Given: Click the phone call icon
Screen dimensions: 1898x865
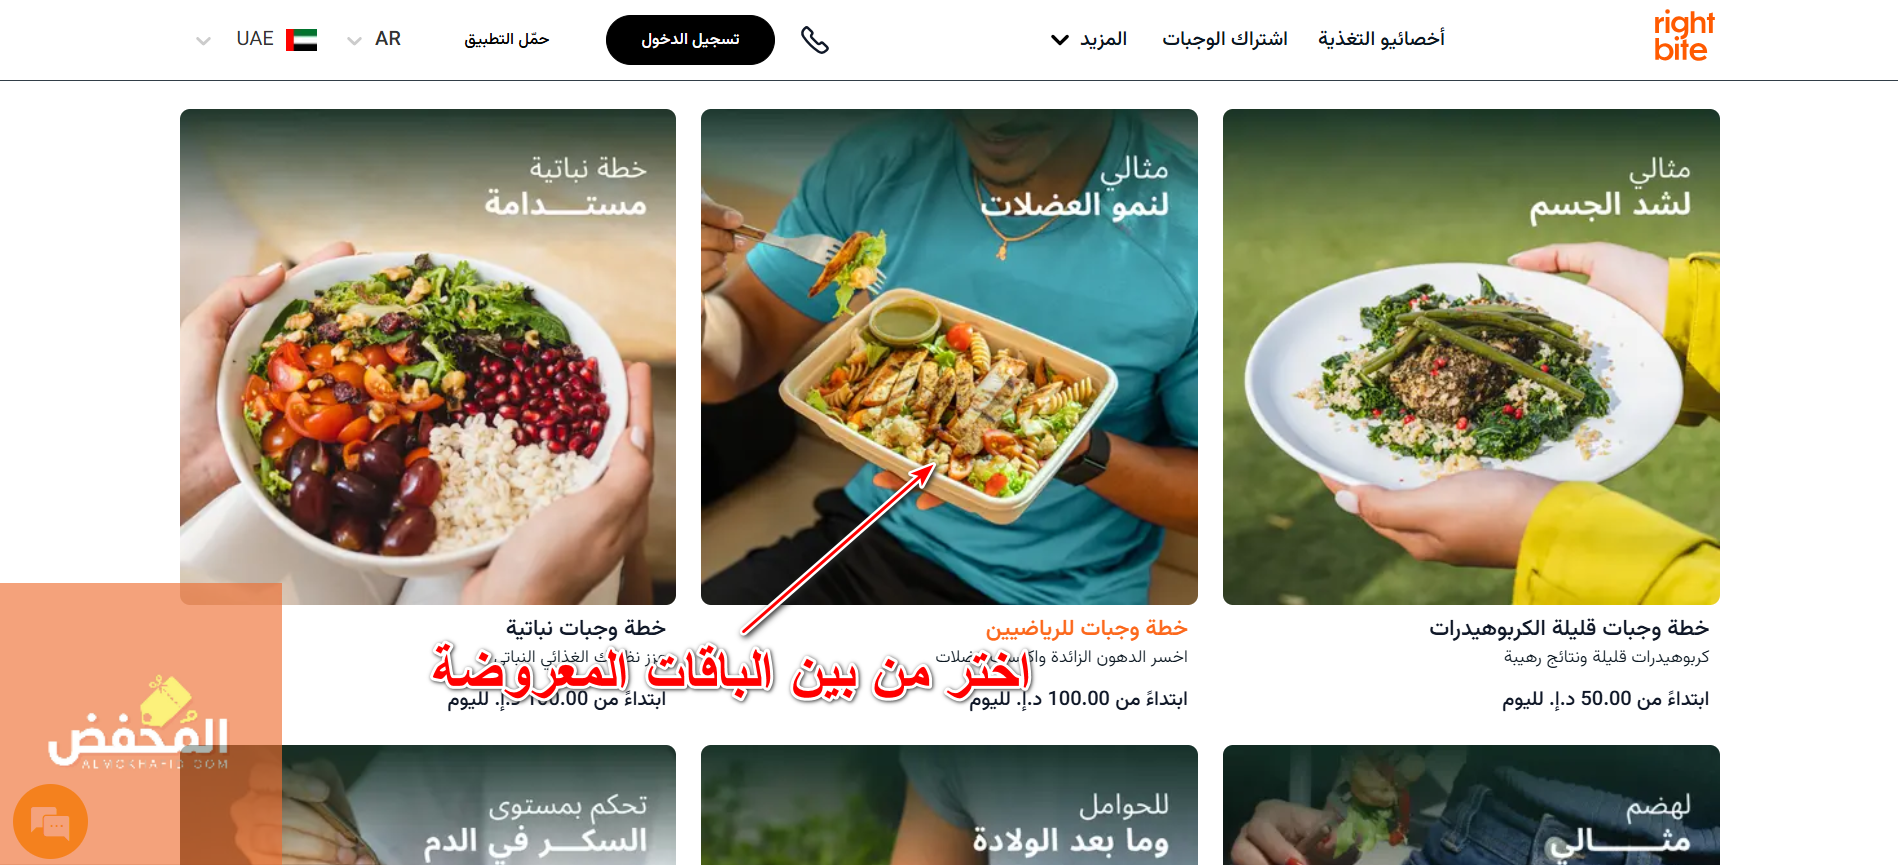Looking at the screenshot, I should [815, 40].
